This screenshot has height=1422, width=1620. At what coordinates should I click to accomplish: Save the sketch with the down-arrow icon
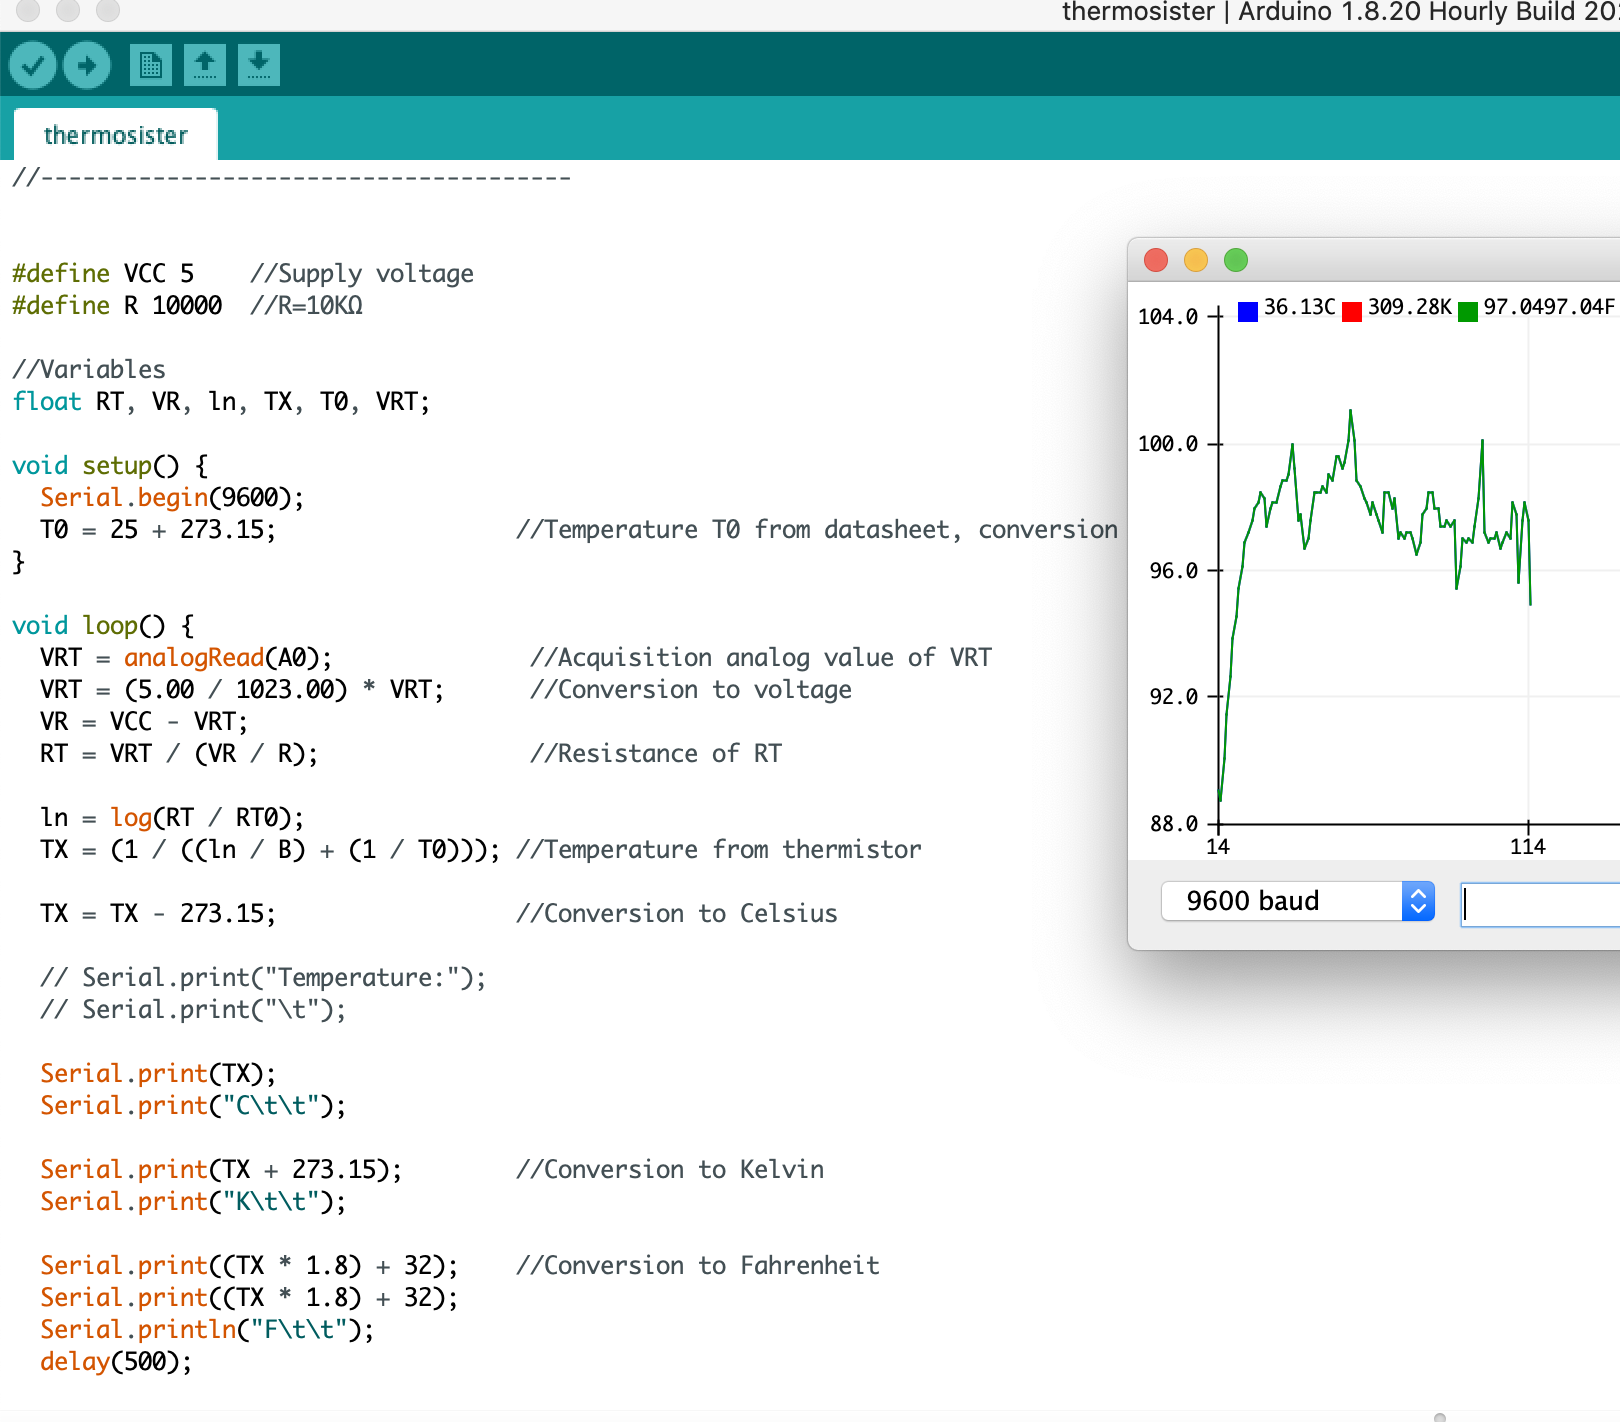(259, 66)
